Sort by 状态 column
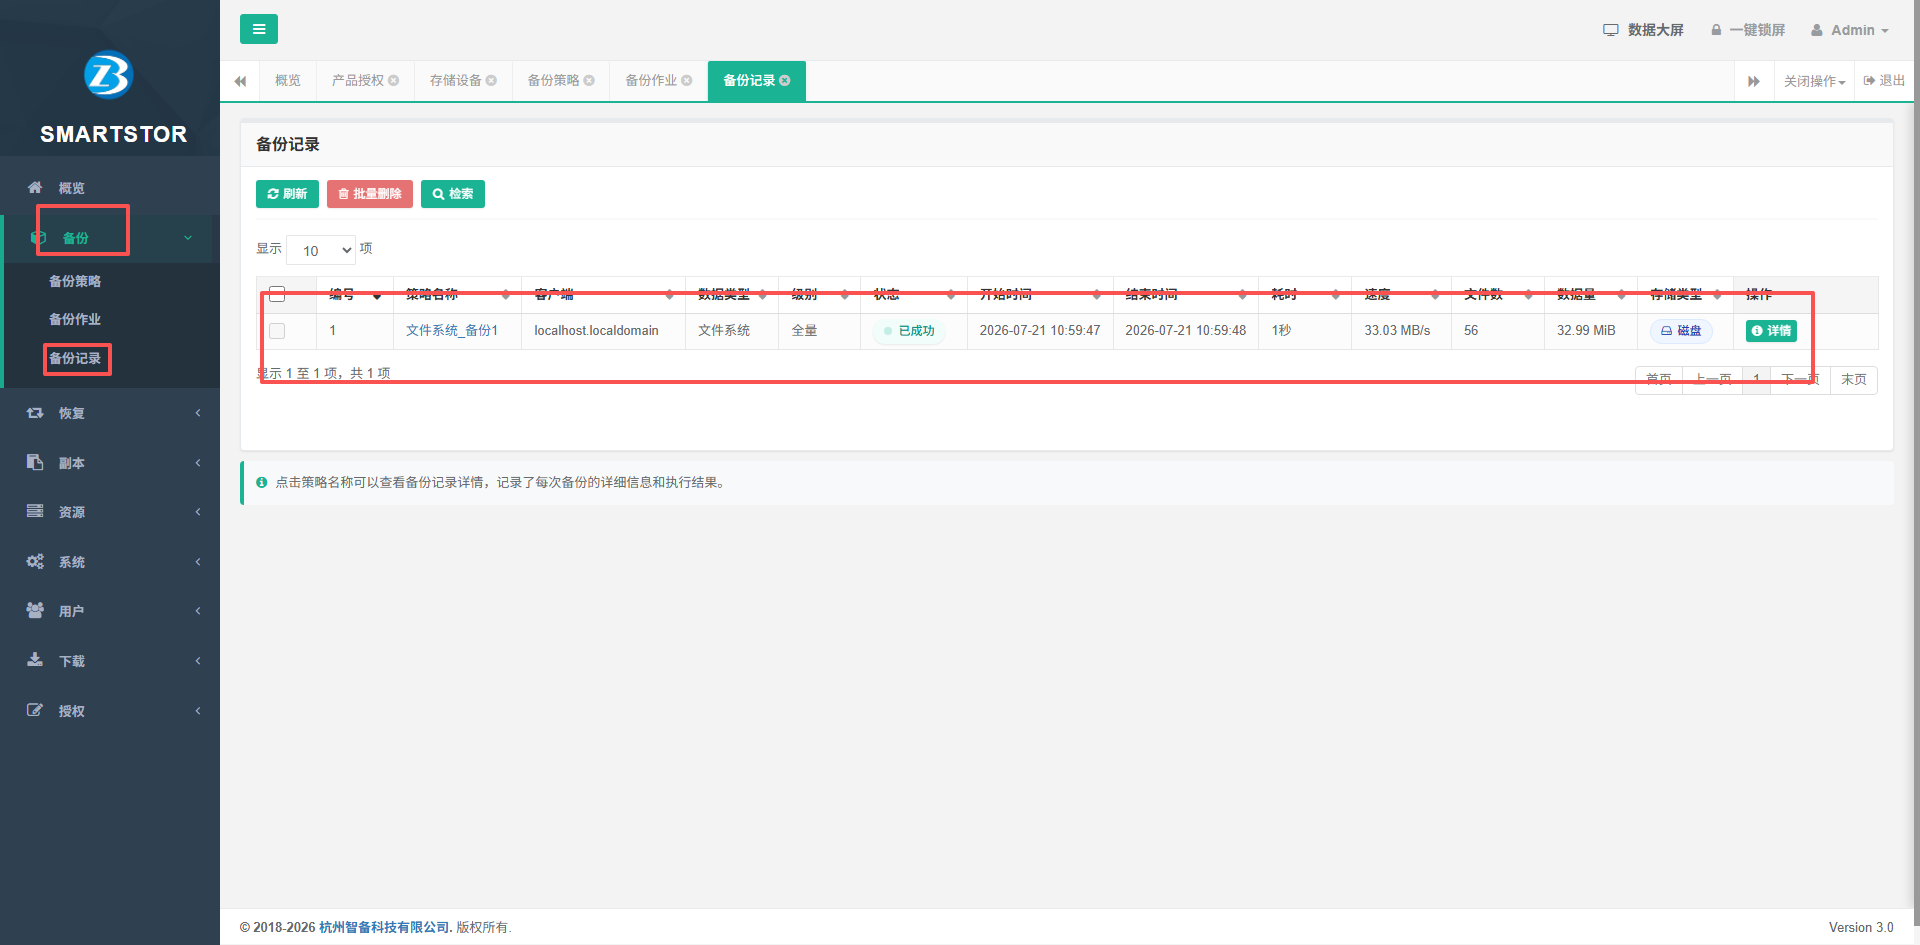This screenshot has width=1920, height=945. pyautogui.click(x=914, y=294)
